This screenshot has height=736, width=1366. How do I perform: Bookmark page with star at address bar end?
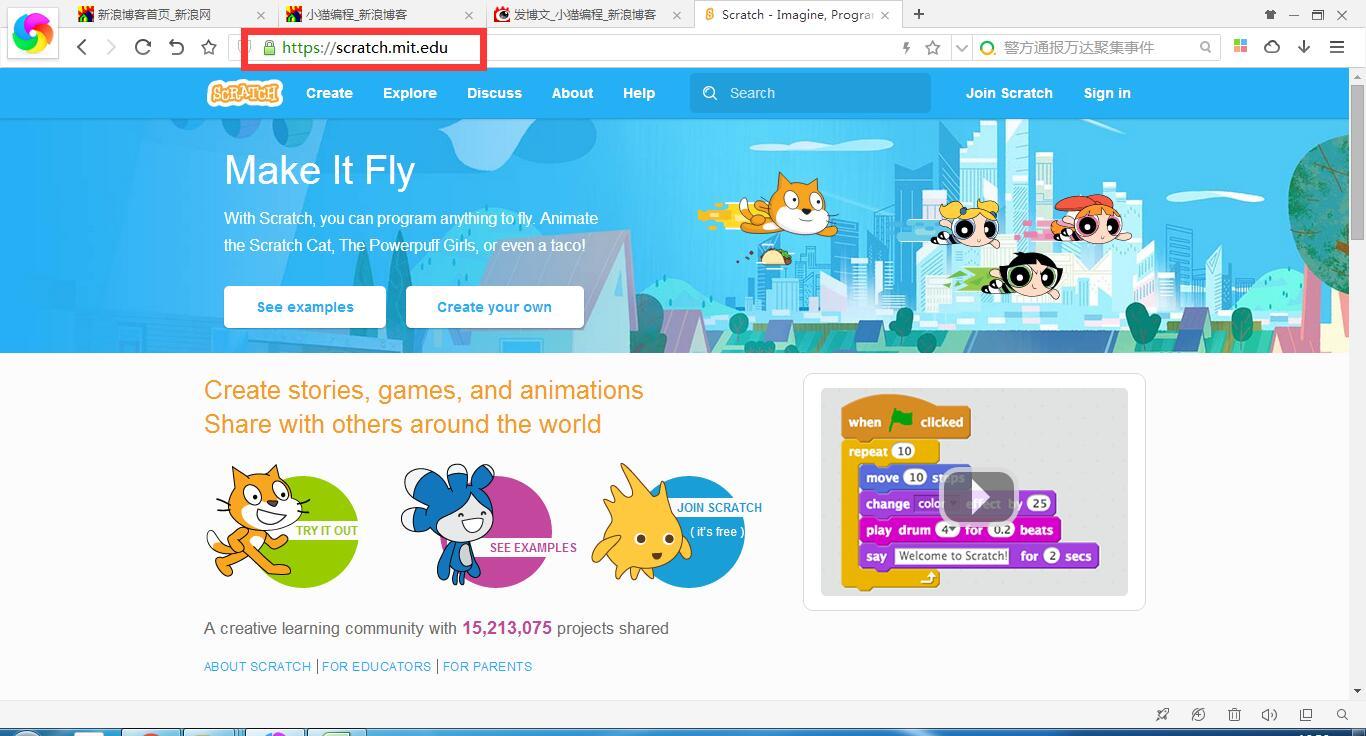[933, 47]
